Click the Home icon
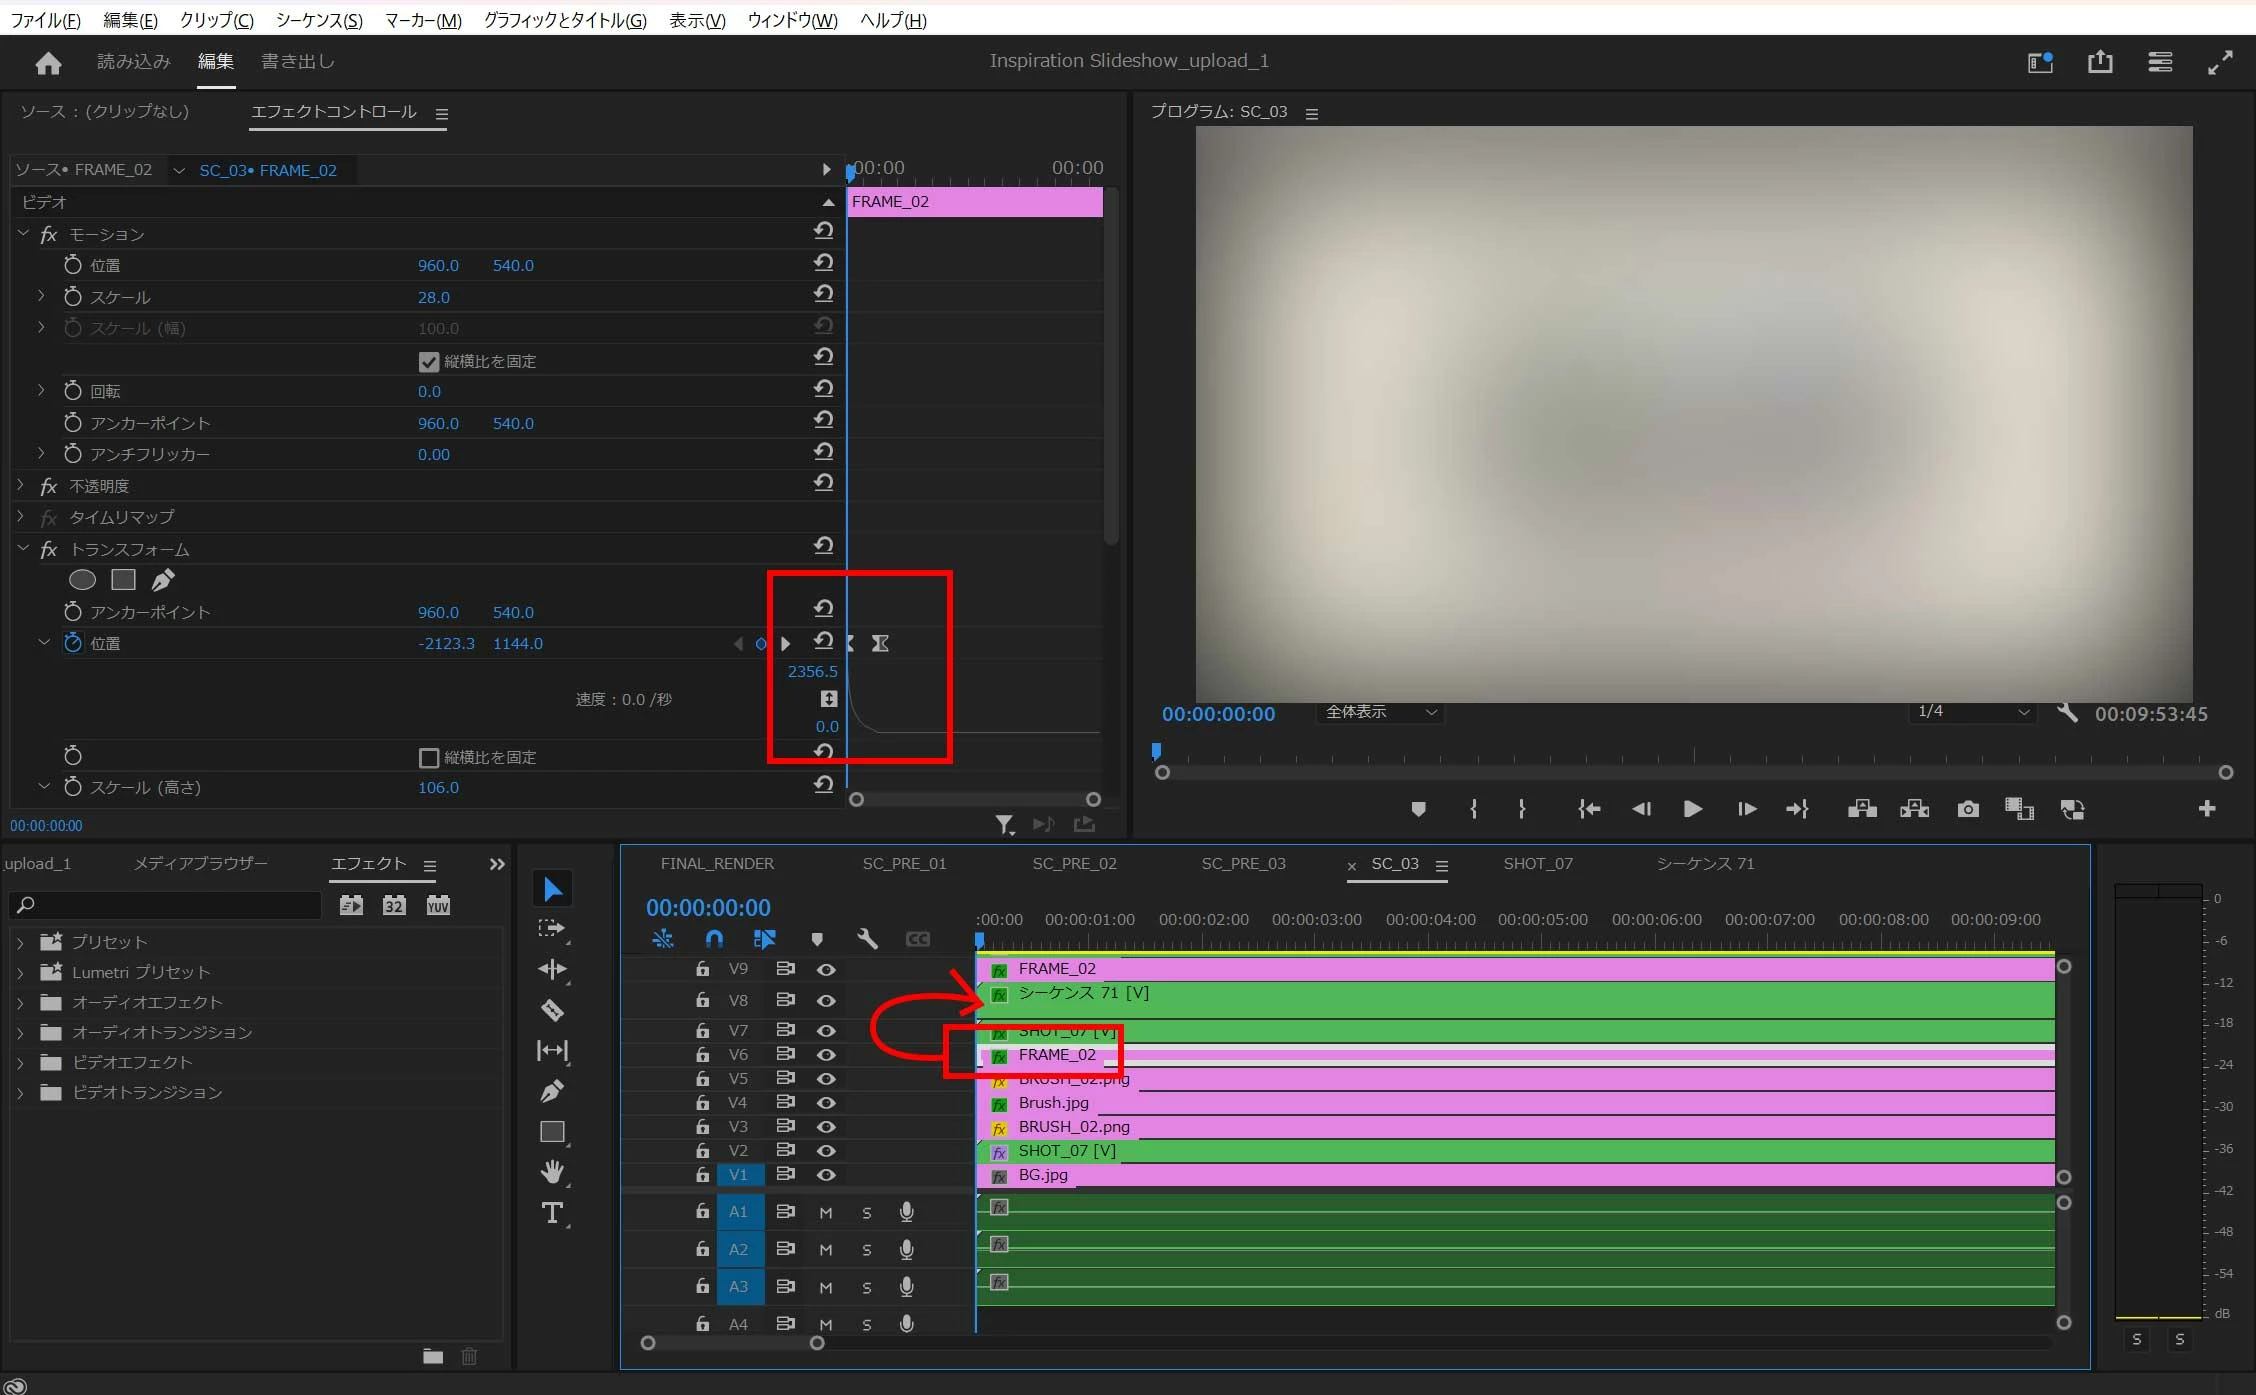Viewport: 2256px width, 1395px height. [x=48, y=63]
